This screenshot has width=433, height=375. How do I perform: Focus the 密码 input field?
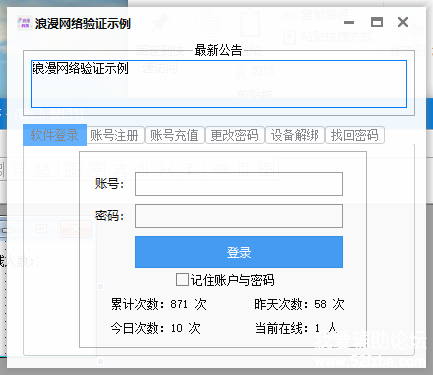click(239, 216)
